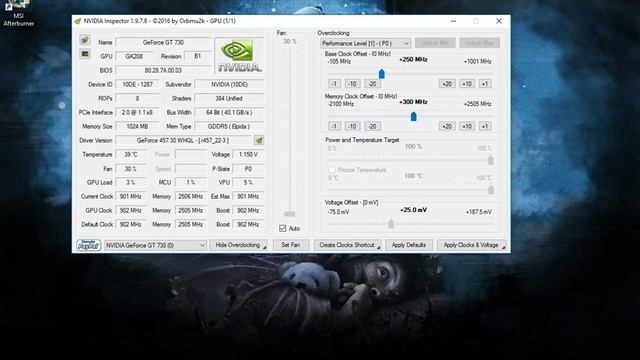Open driver profile settings icon next to Driver Version
The image size is (640, 360).
pyautogui.click(x=259, y=140)
